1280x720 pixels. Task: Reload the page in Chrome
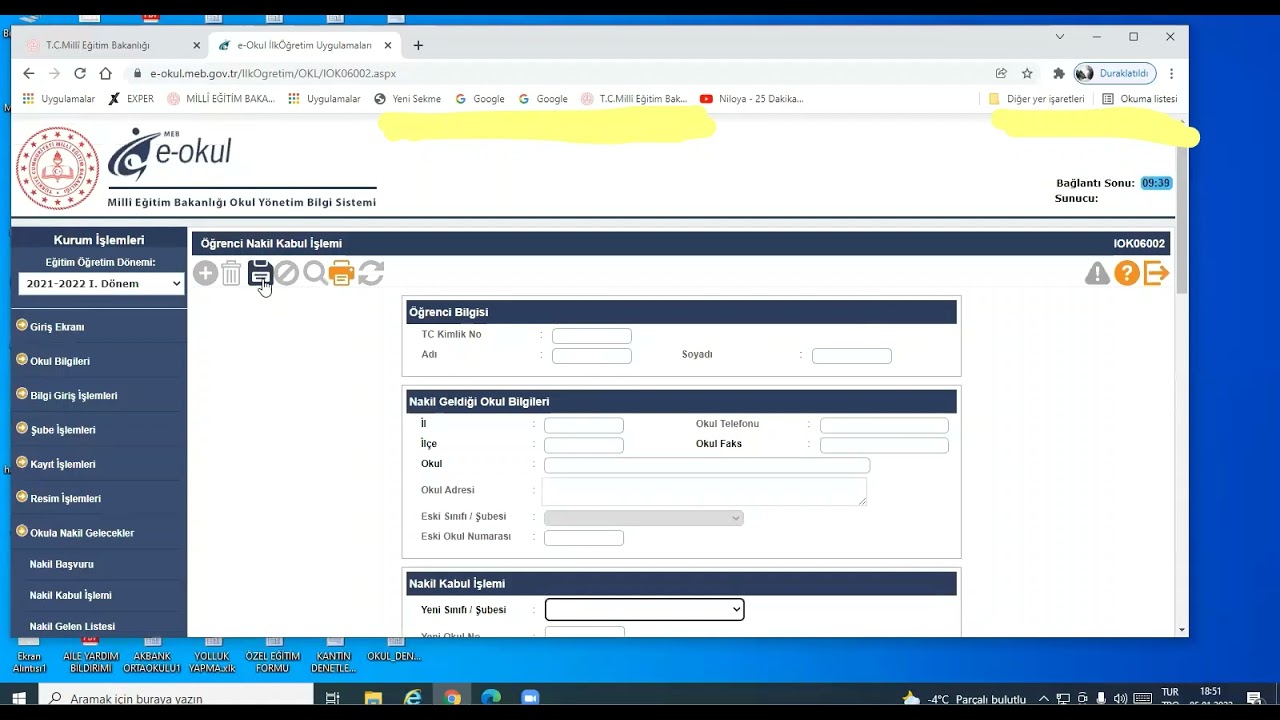pos(80,73)
